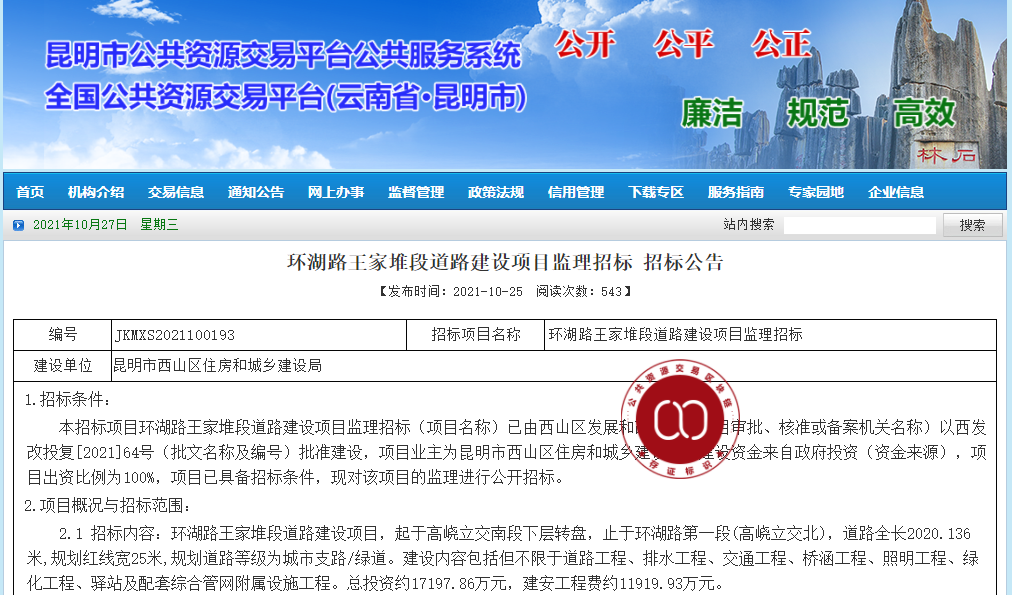Click the 林石 stone forest logo image
The image size is (1012, 595).
tap(945, 155)
